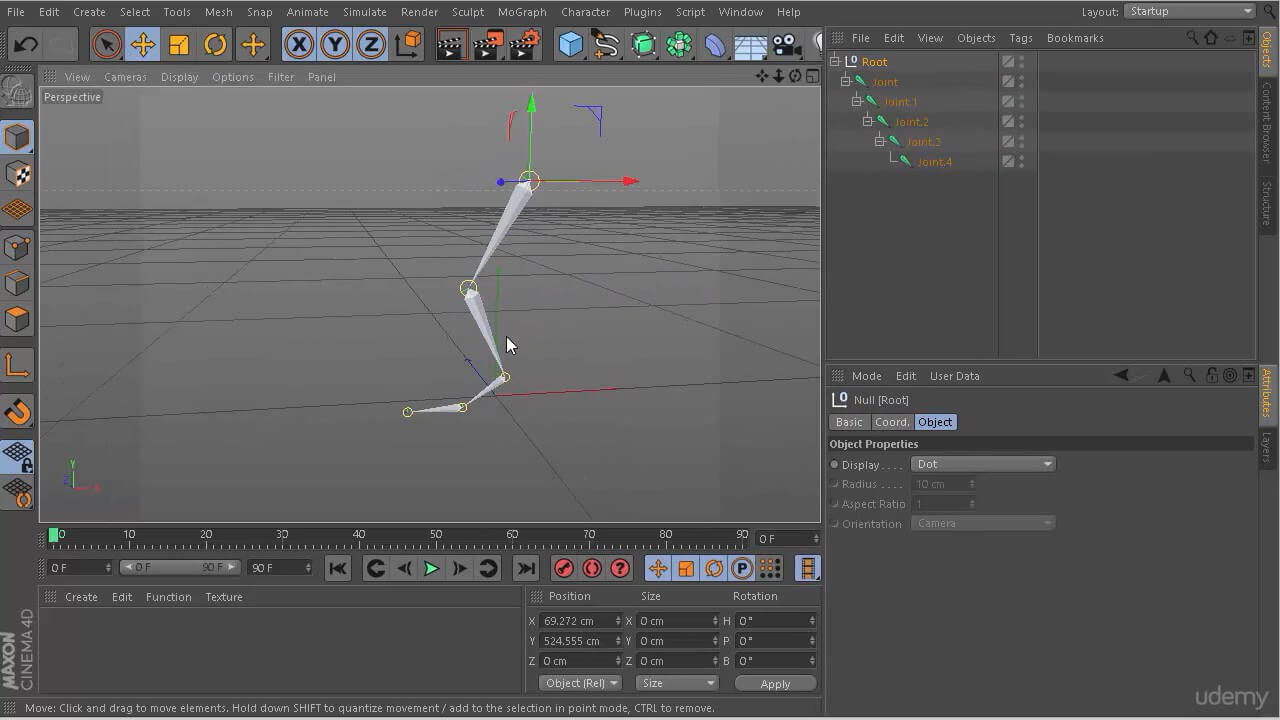Lock the X axis with the X button

299,45
